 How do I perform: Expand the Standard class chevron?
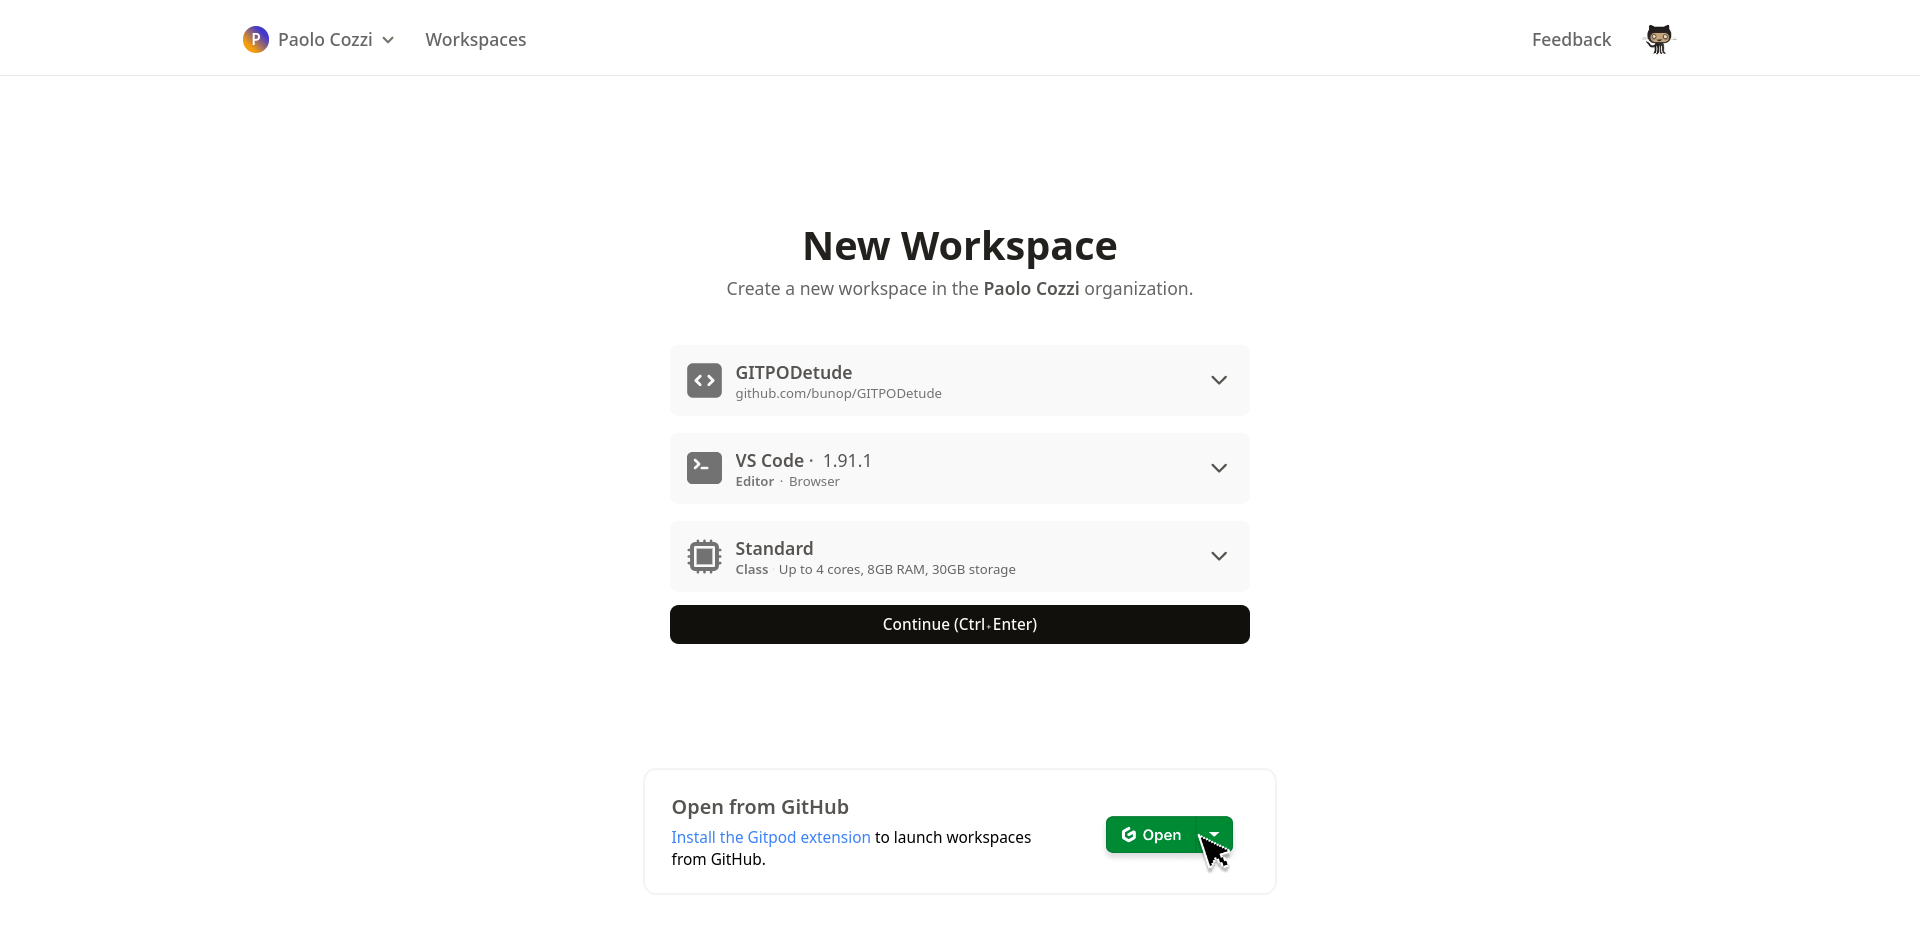[x=1218, y=556]
